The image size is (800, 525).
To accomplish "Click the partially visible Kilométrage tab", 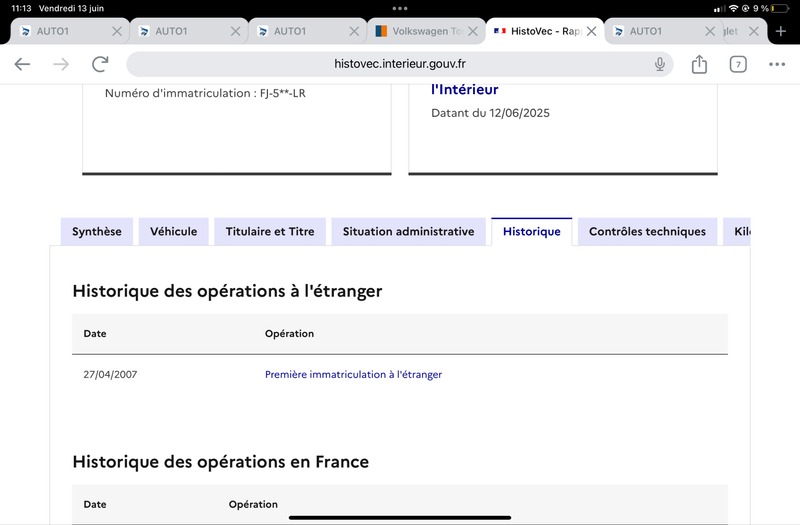I will click(737, 232).
